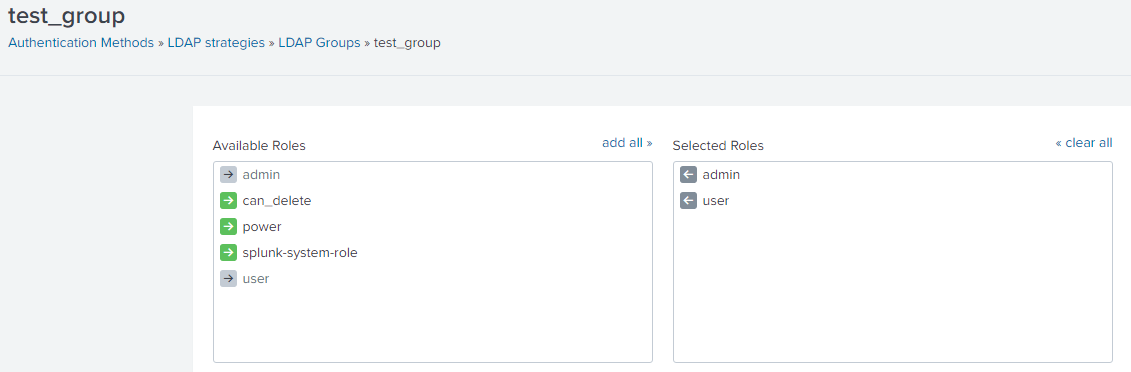Viewport: 1131px width, 372px height.
Task: Click the test_group text in the breadcrumb
Action: pyautogui.click(x=407, y=43)
